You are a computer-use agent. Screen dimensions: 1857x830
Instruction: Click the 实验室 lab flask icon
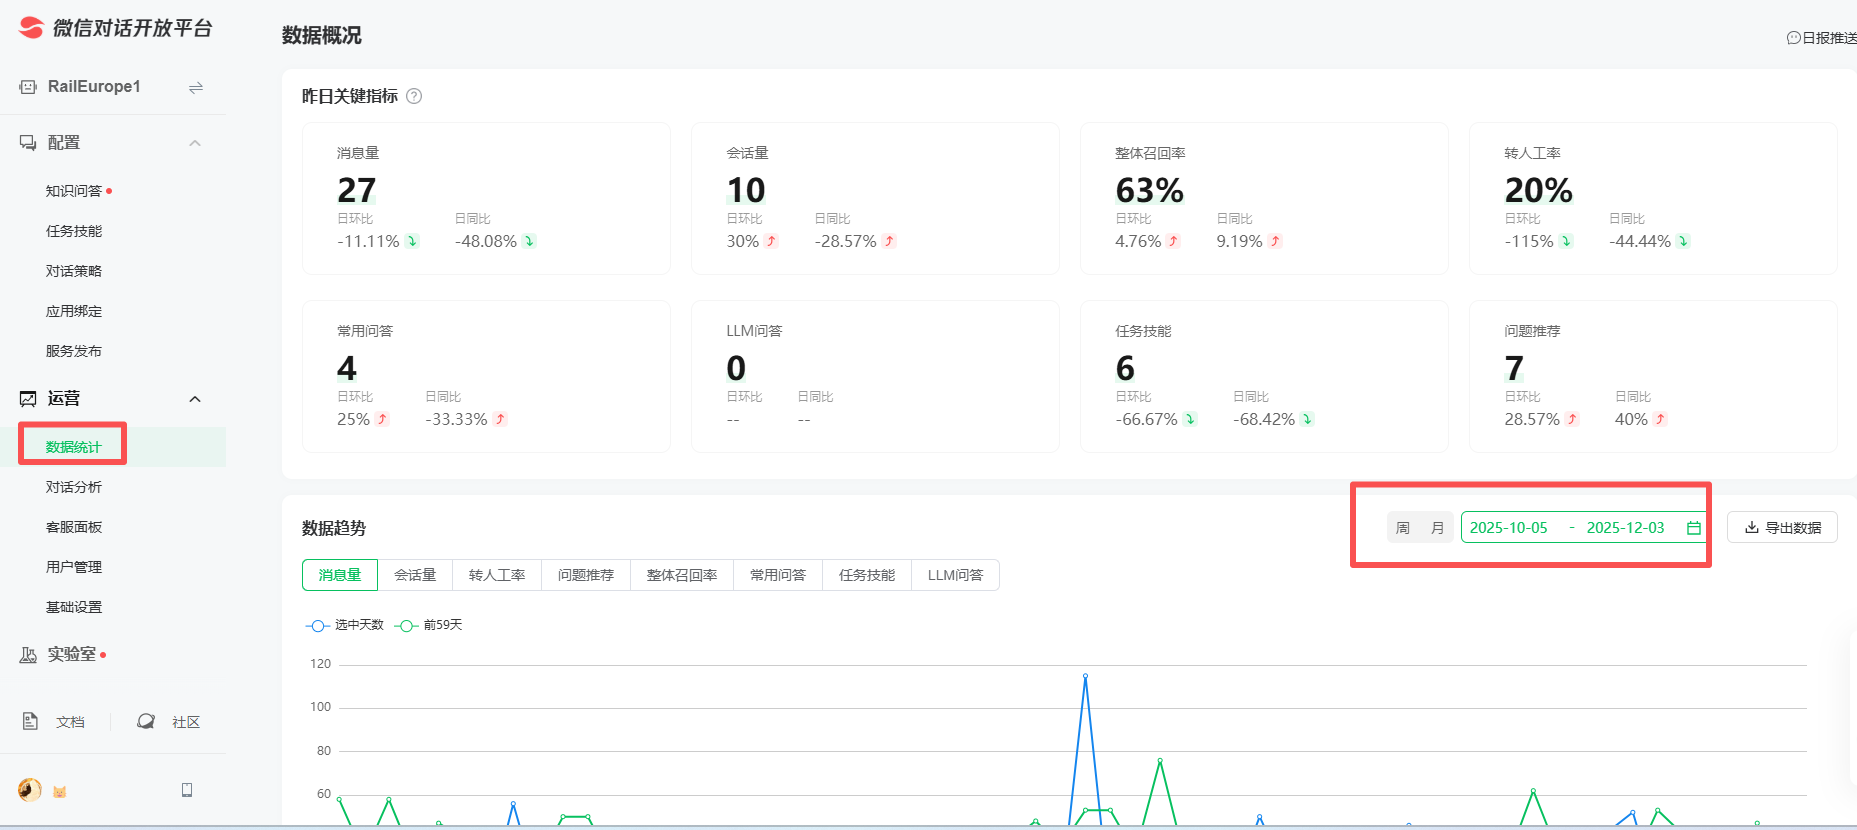(x=28, y=654)
